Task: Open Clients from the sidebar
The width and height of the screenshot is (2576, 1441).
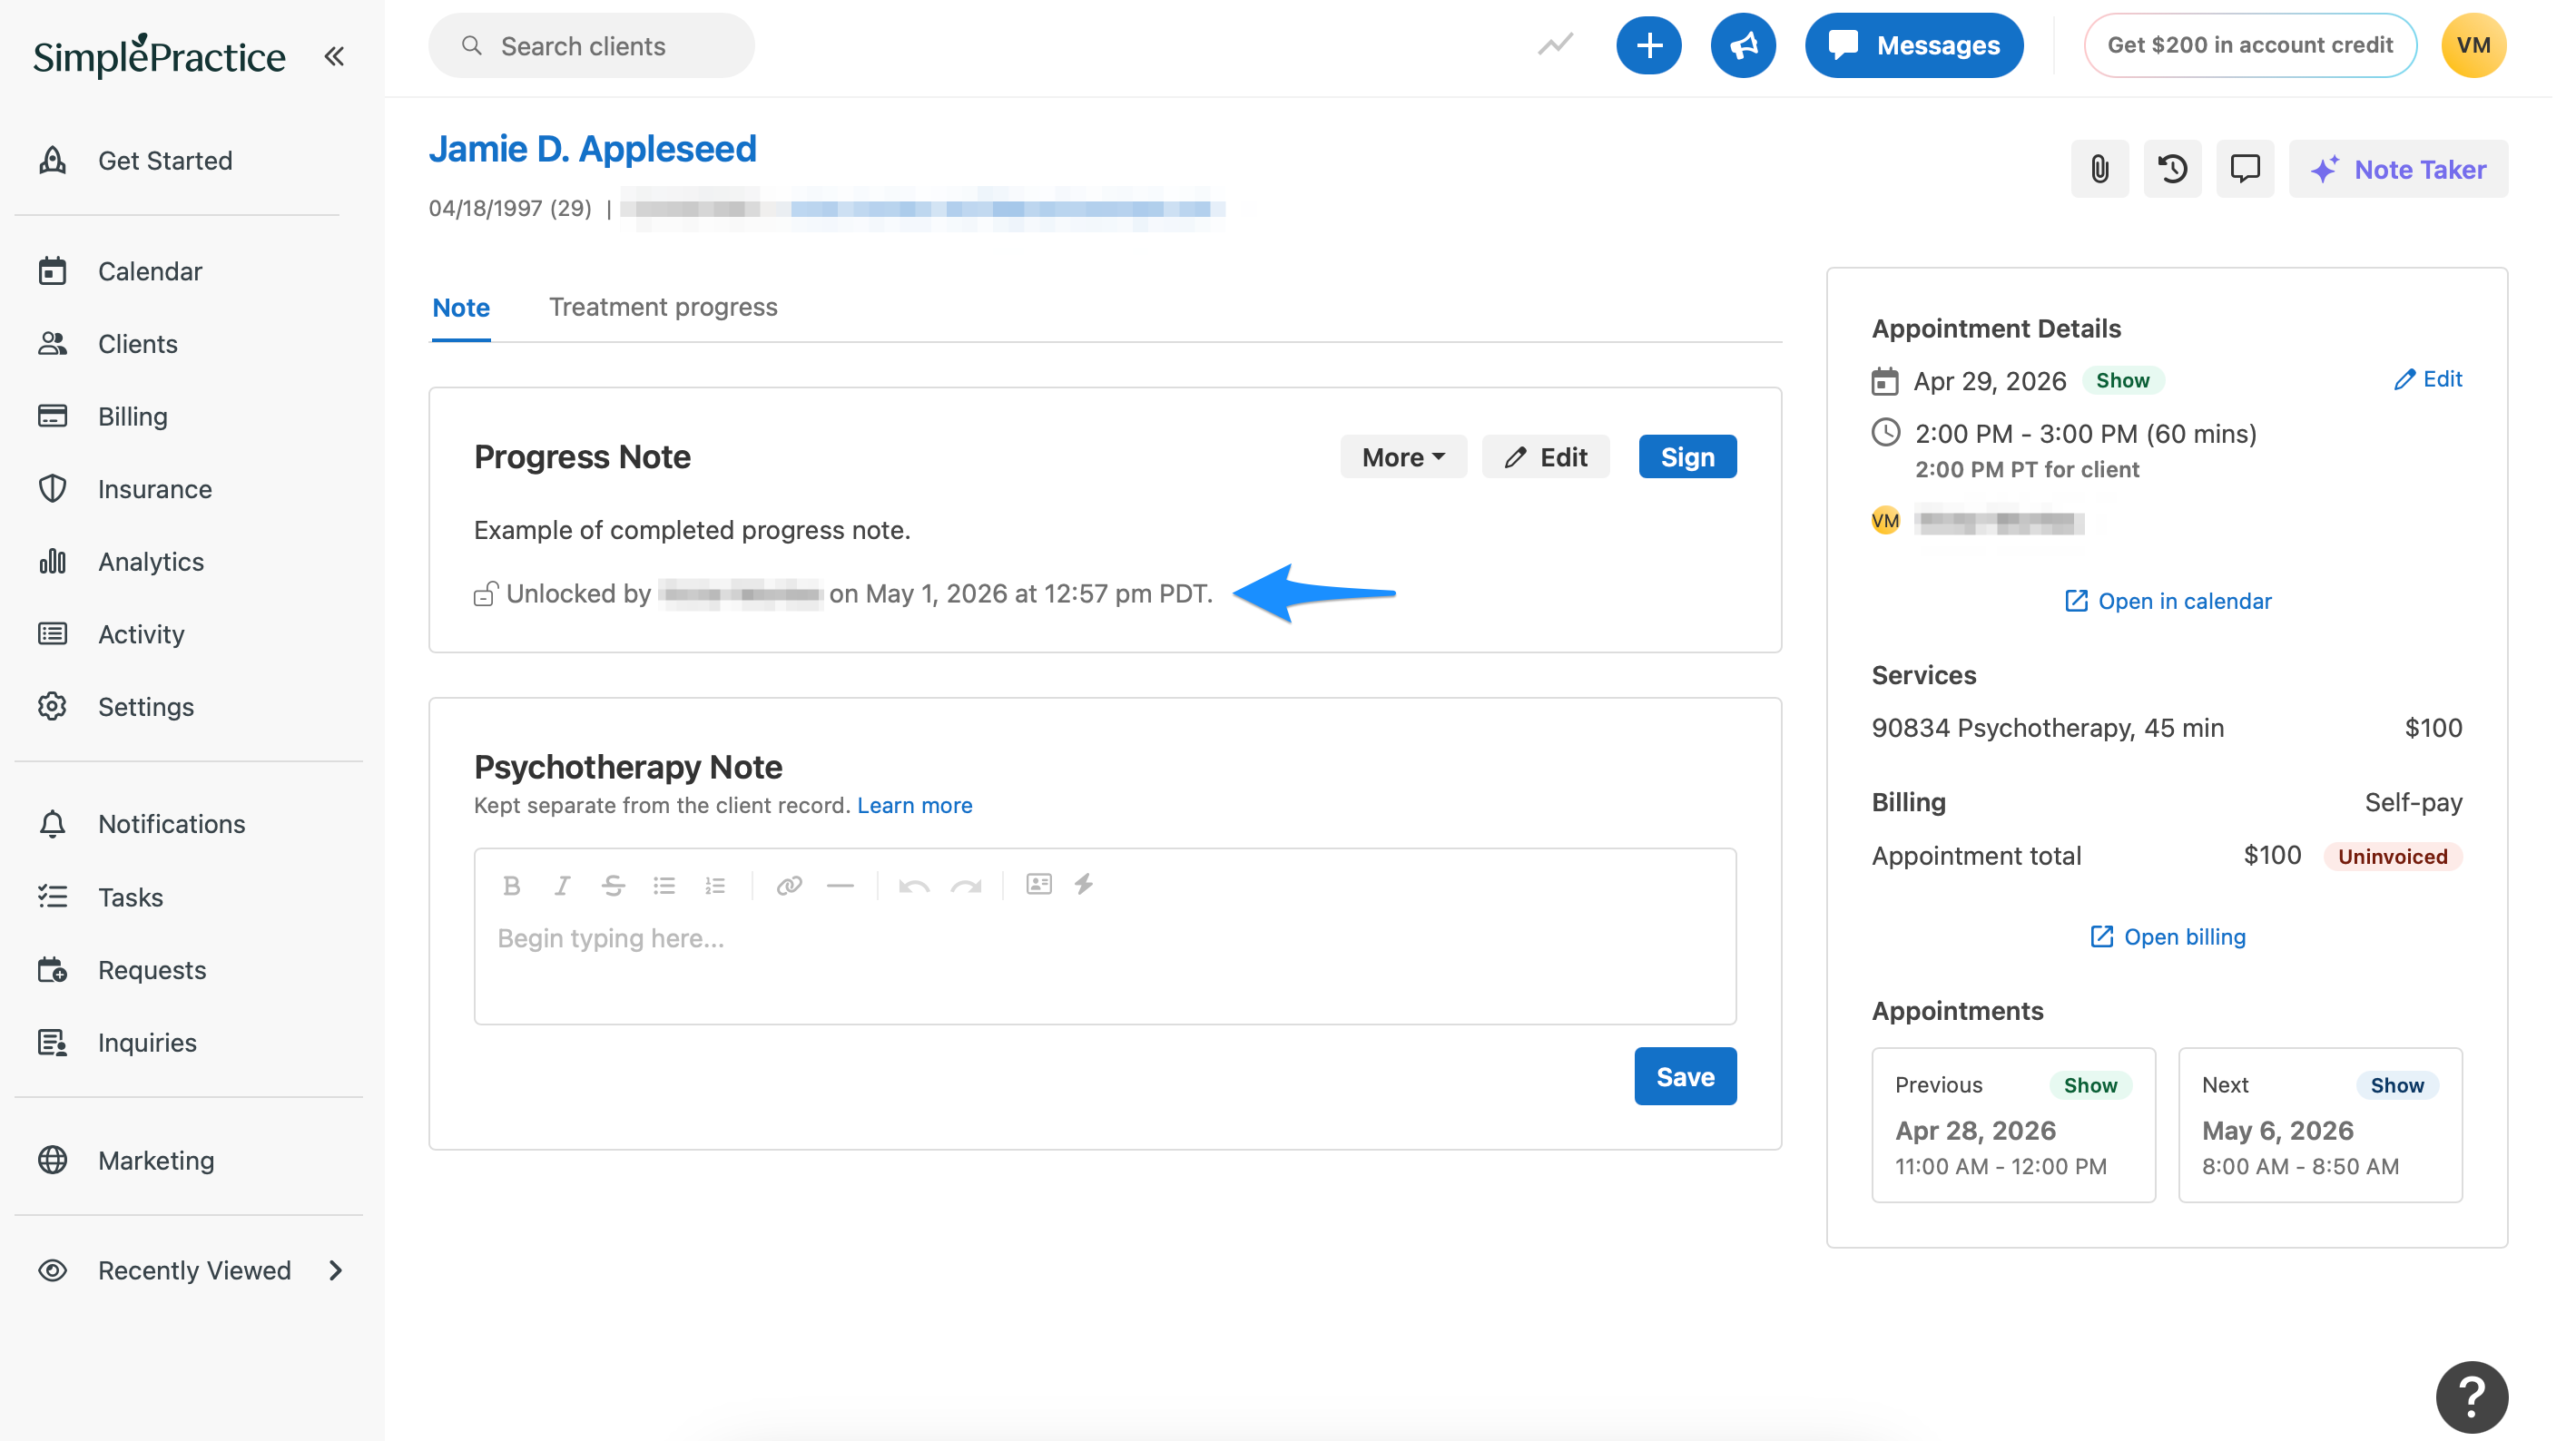Action: coord(138,344)
